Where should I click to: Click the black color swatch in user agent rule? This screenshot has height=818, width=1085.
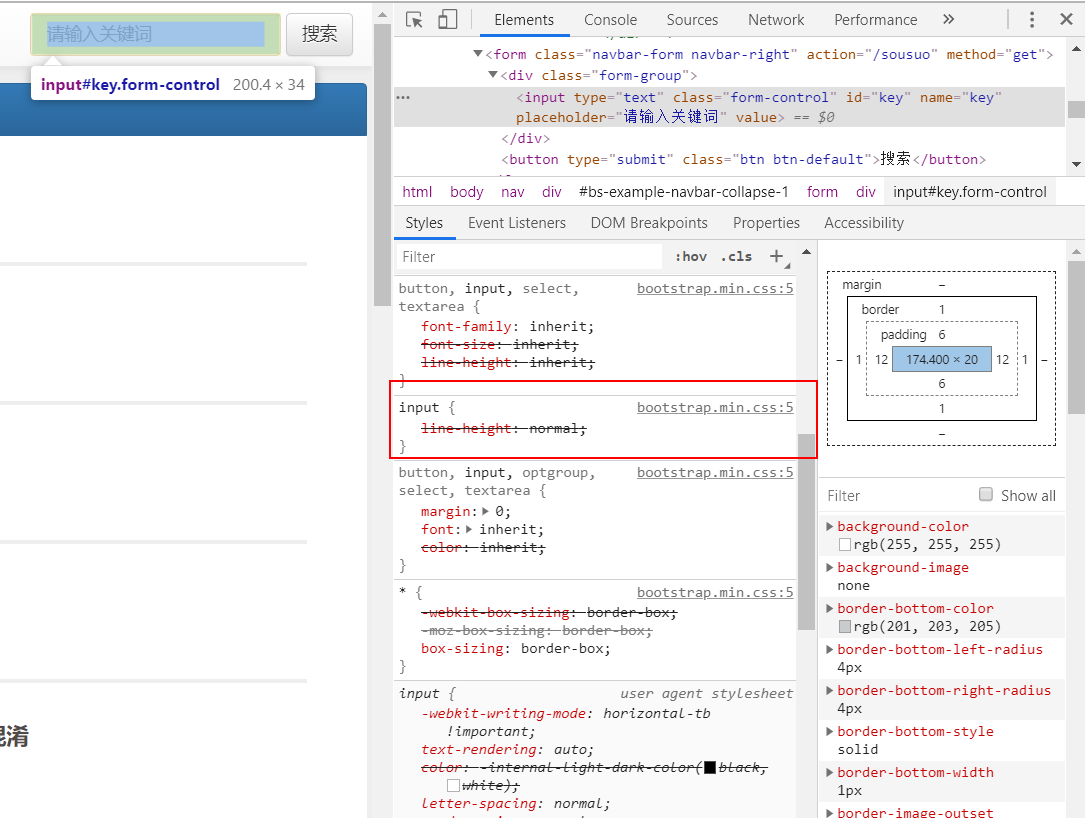[709, 767]
